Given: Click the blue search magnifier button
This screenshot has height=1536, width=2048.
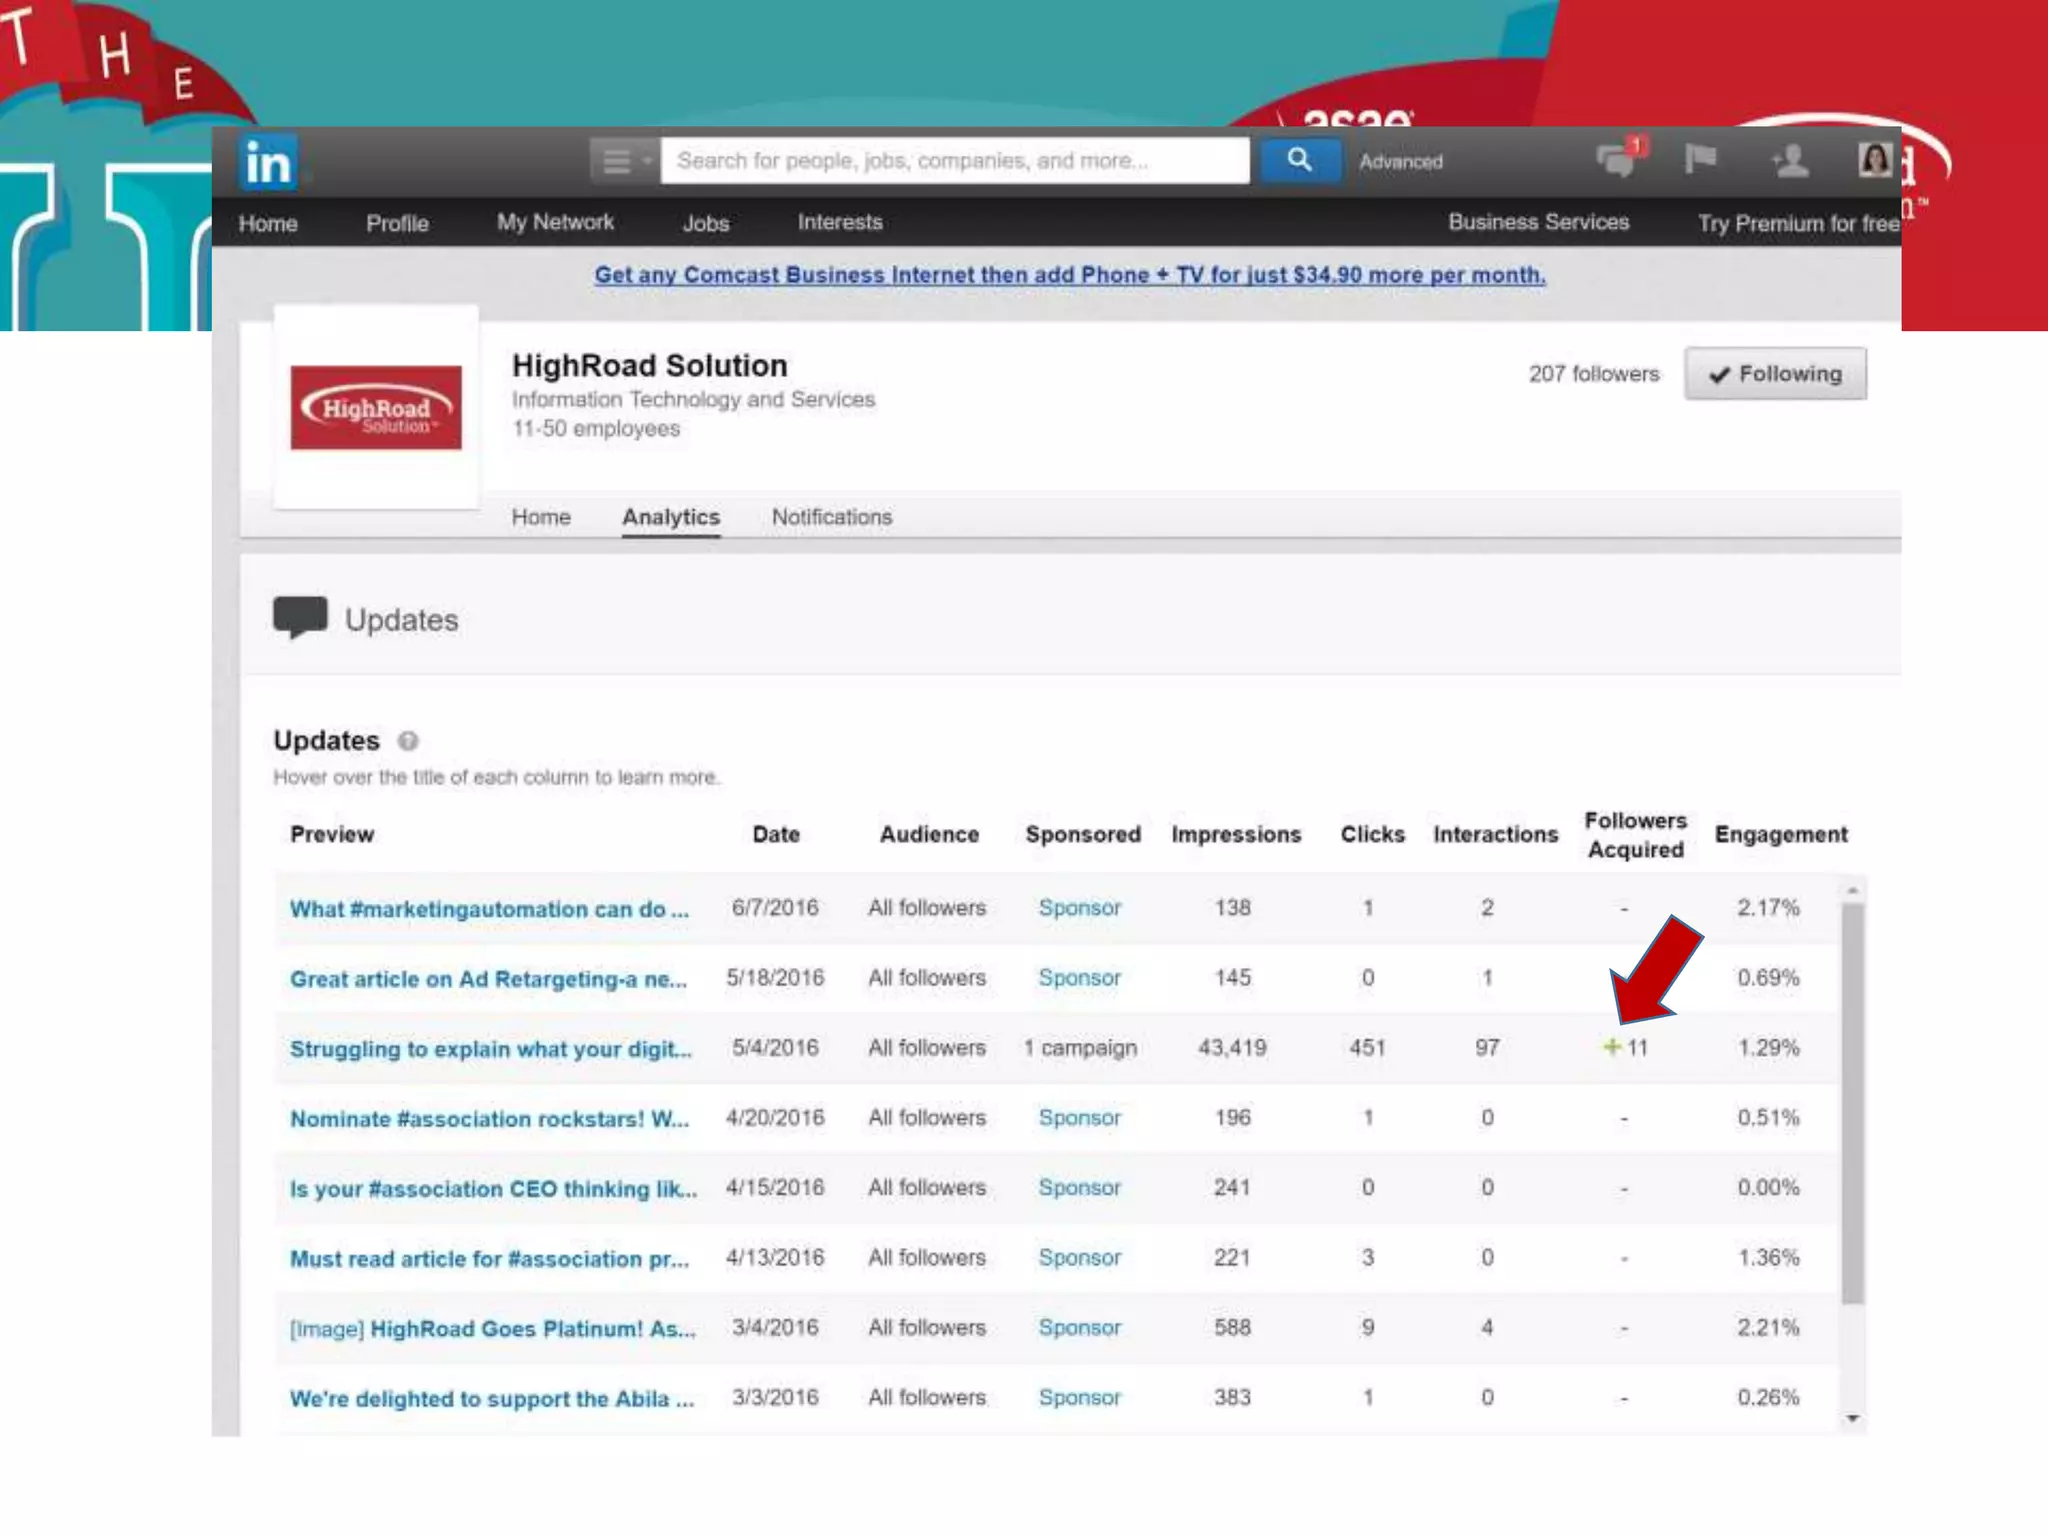Looking at the screenshot, I should pos(1299,160).
